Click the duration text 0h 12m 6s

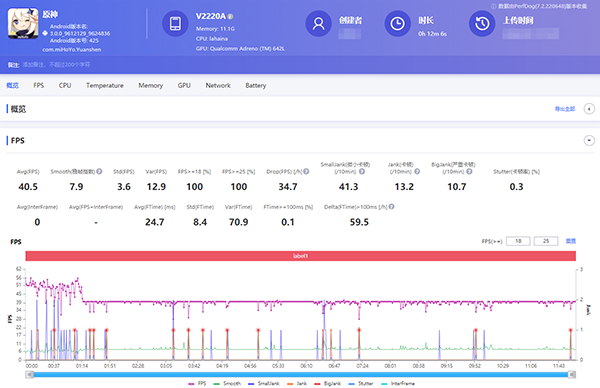tap(432, 34)
